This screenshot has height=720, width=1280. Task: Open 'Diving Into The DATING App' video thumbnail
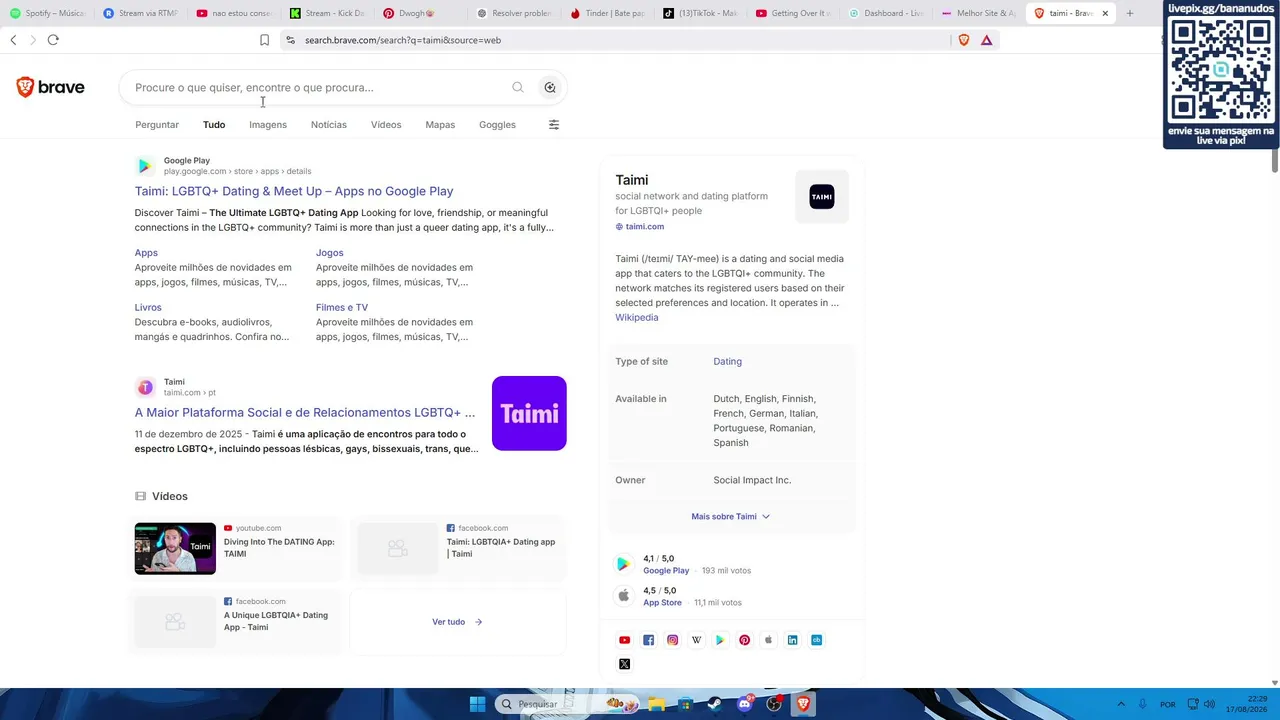175,549
